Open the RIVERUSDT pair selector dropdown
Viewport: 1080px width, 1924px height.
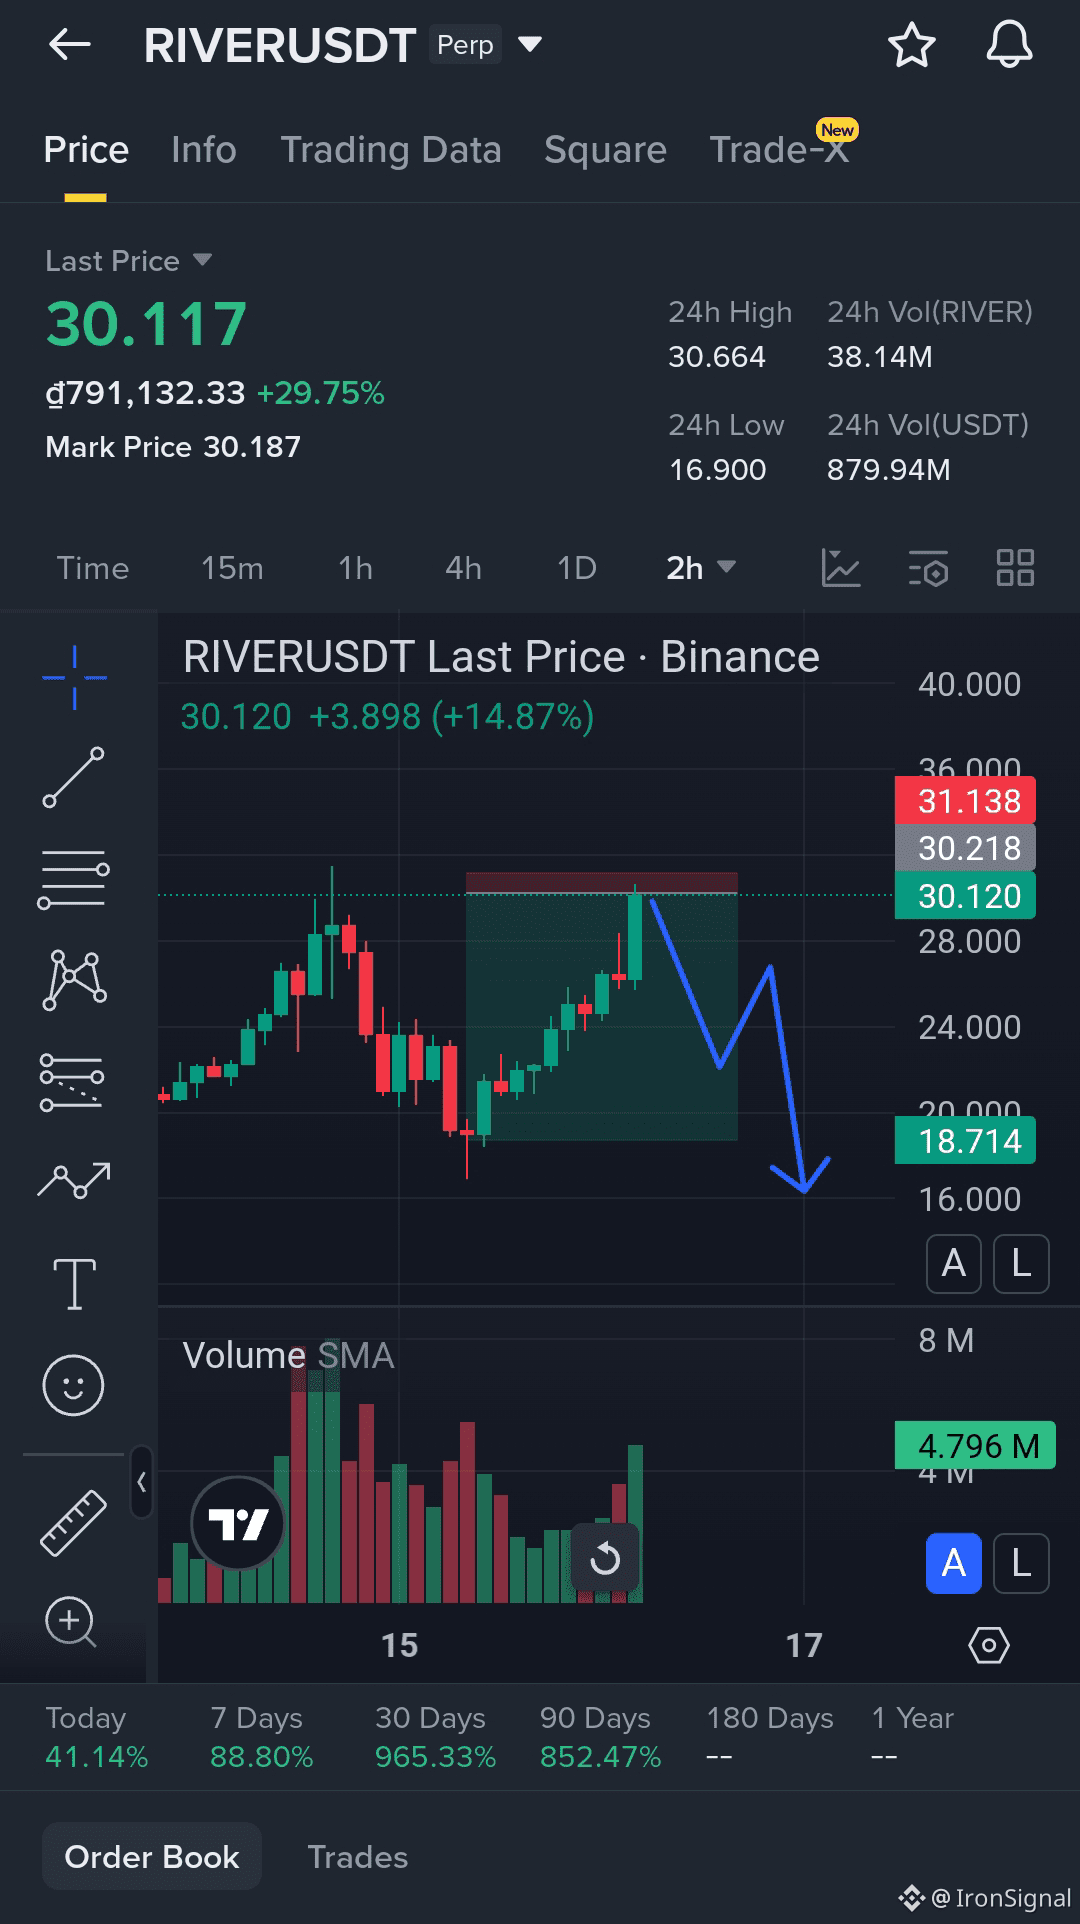tap(530, 44)
